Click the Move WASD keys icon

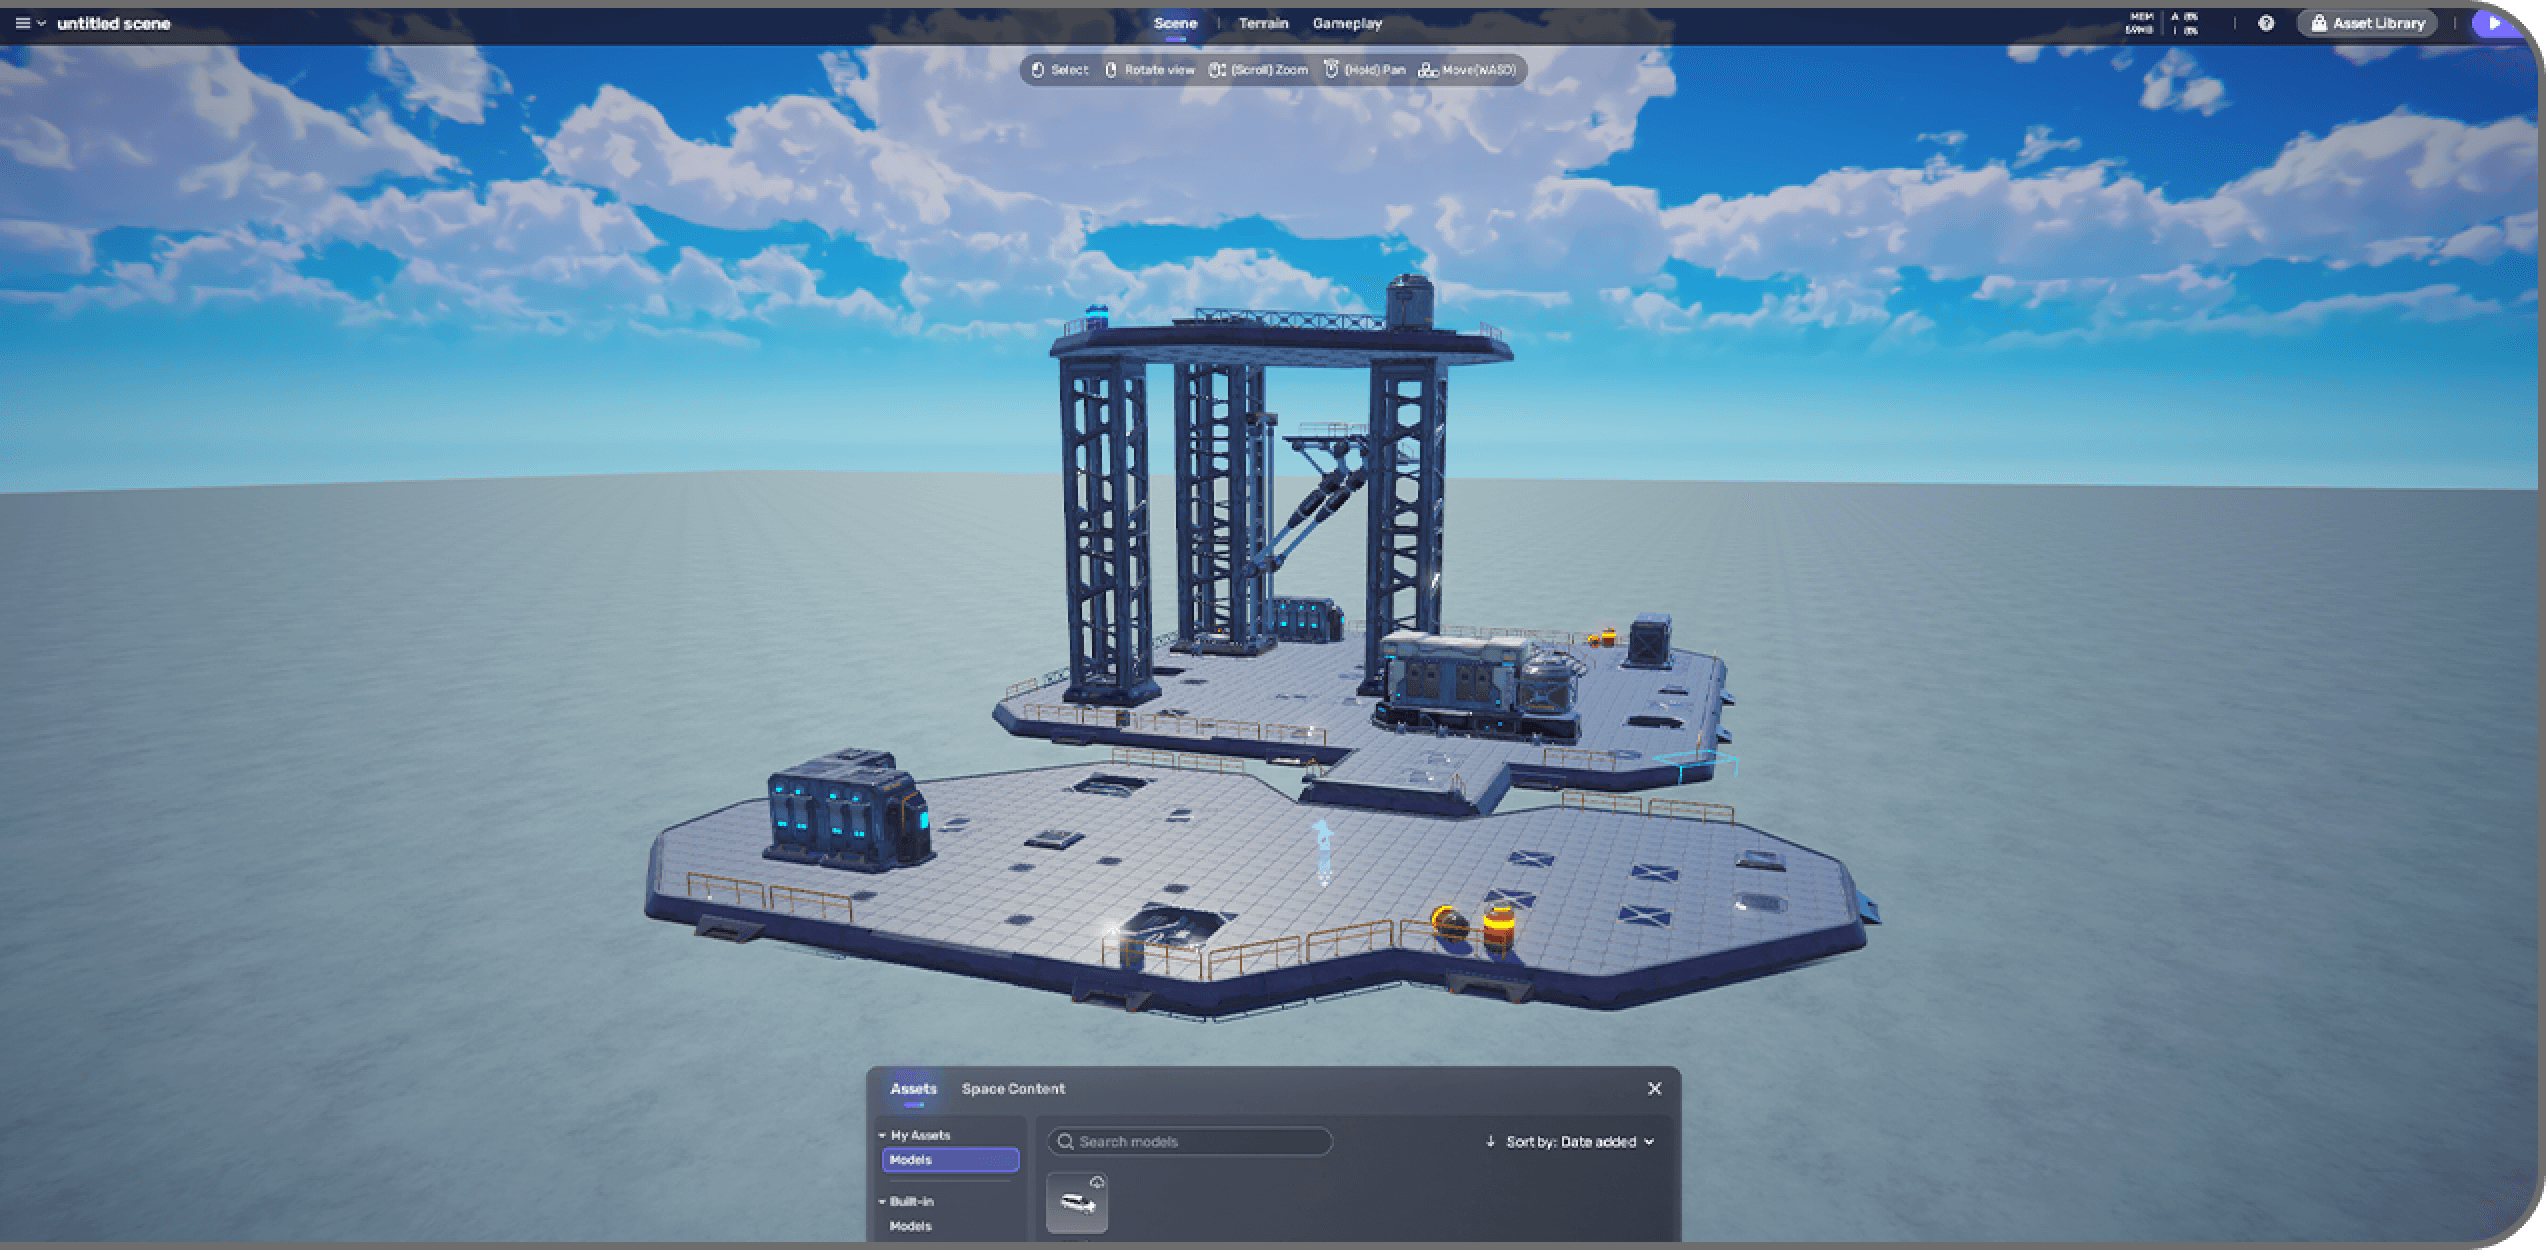[x=1428, y=70]
